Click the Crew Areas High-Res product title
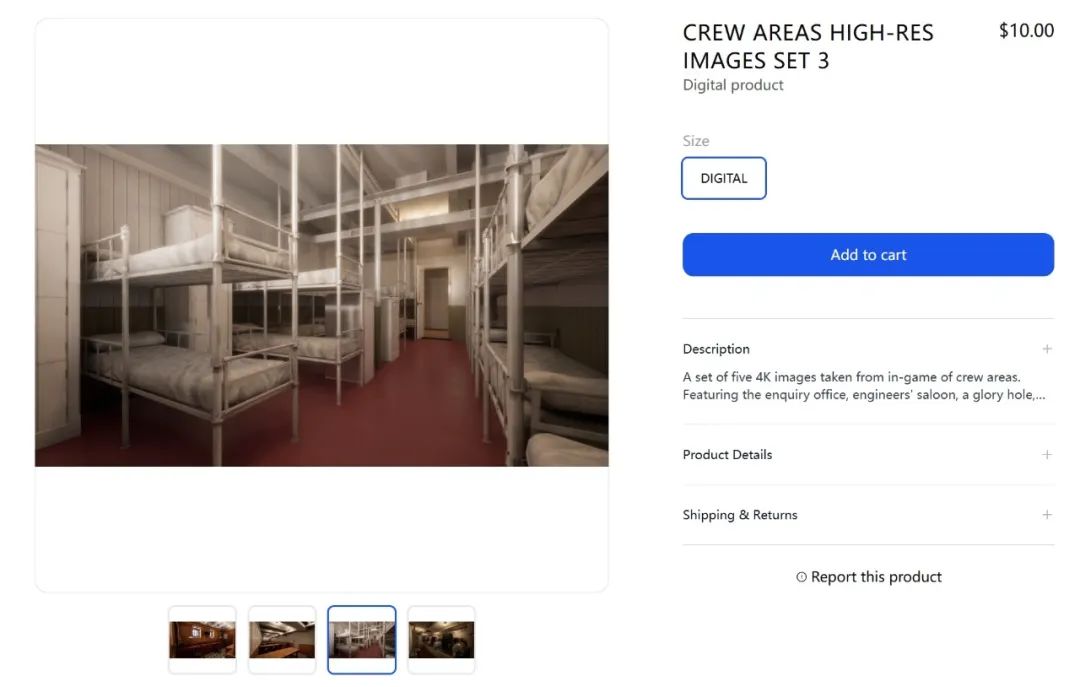1080x687 pixels. [x=808, y=46]
